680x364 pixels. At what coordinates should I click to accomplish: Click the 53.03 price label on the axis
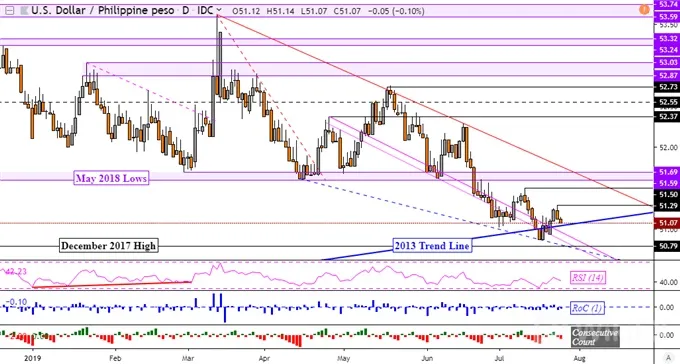coord(668,62)
